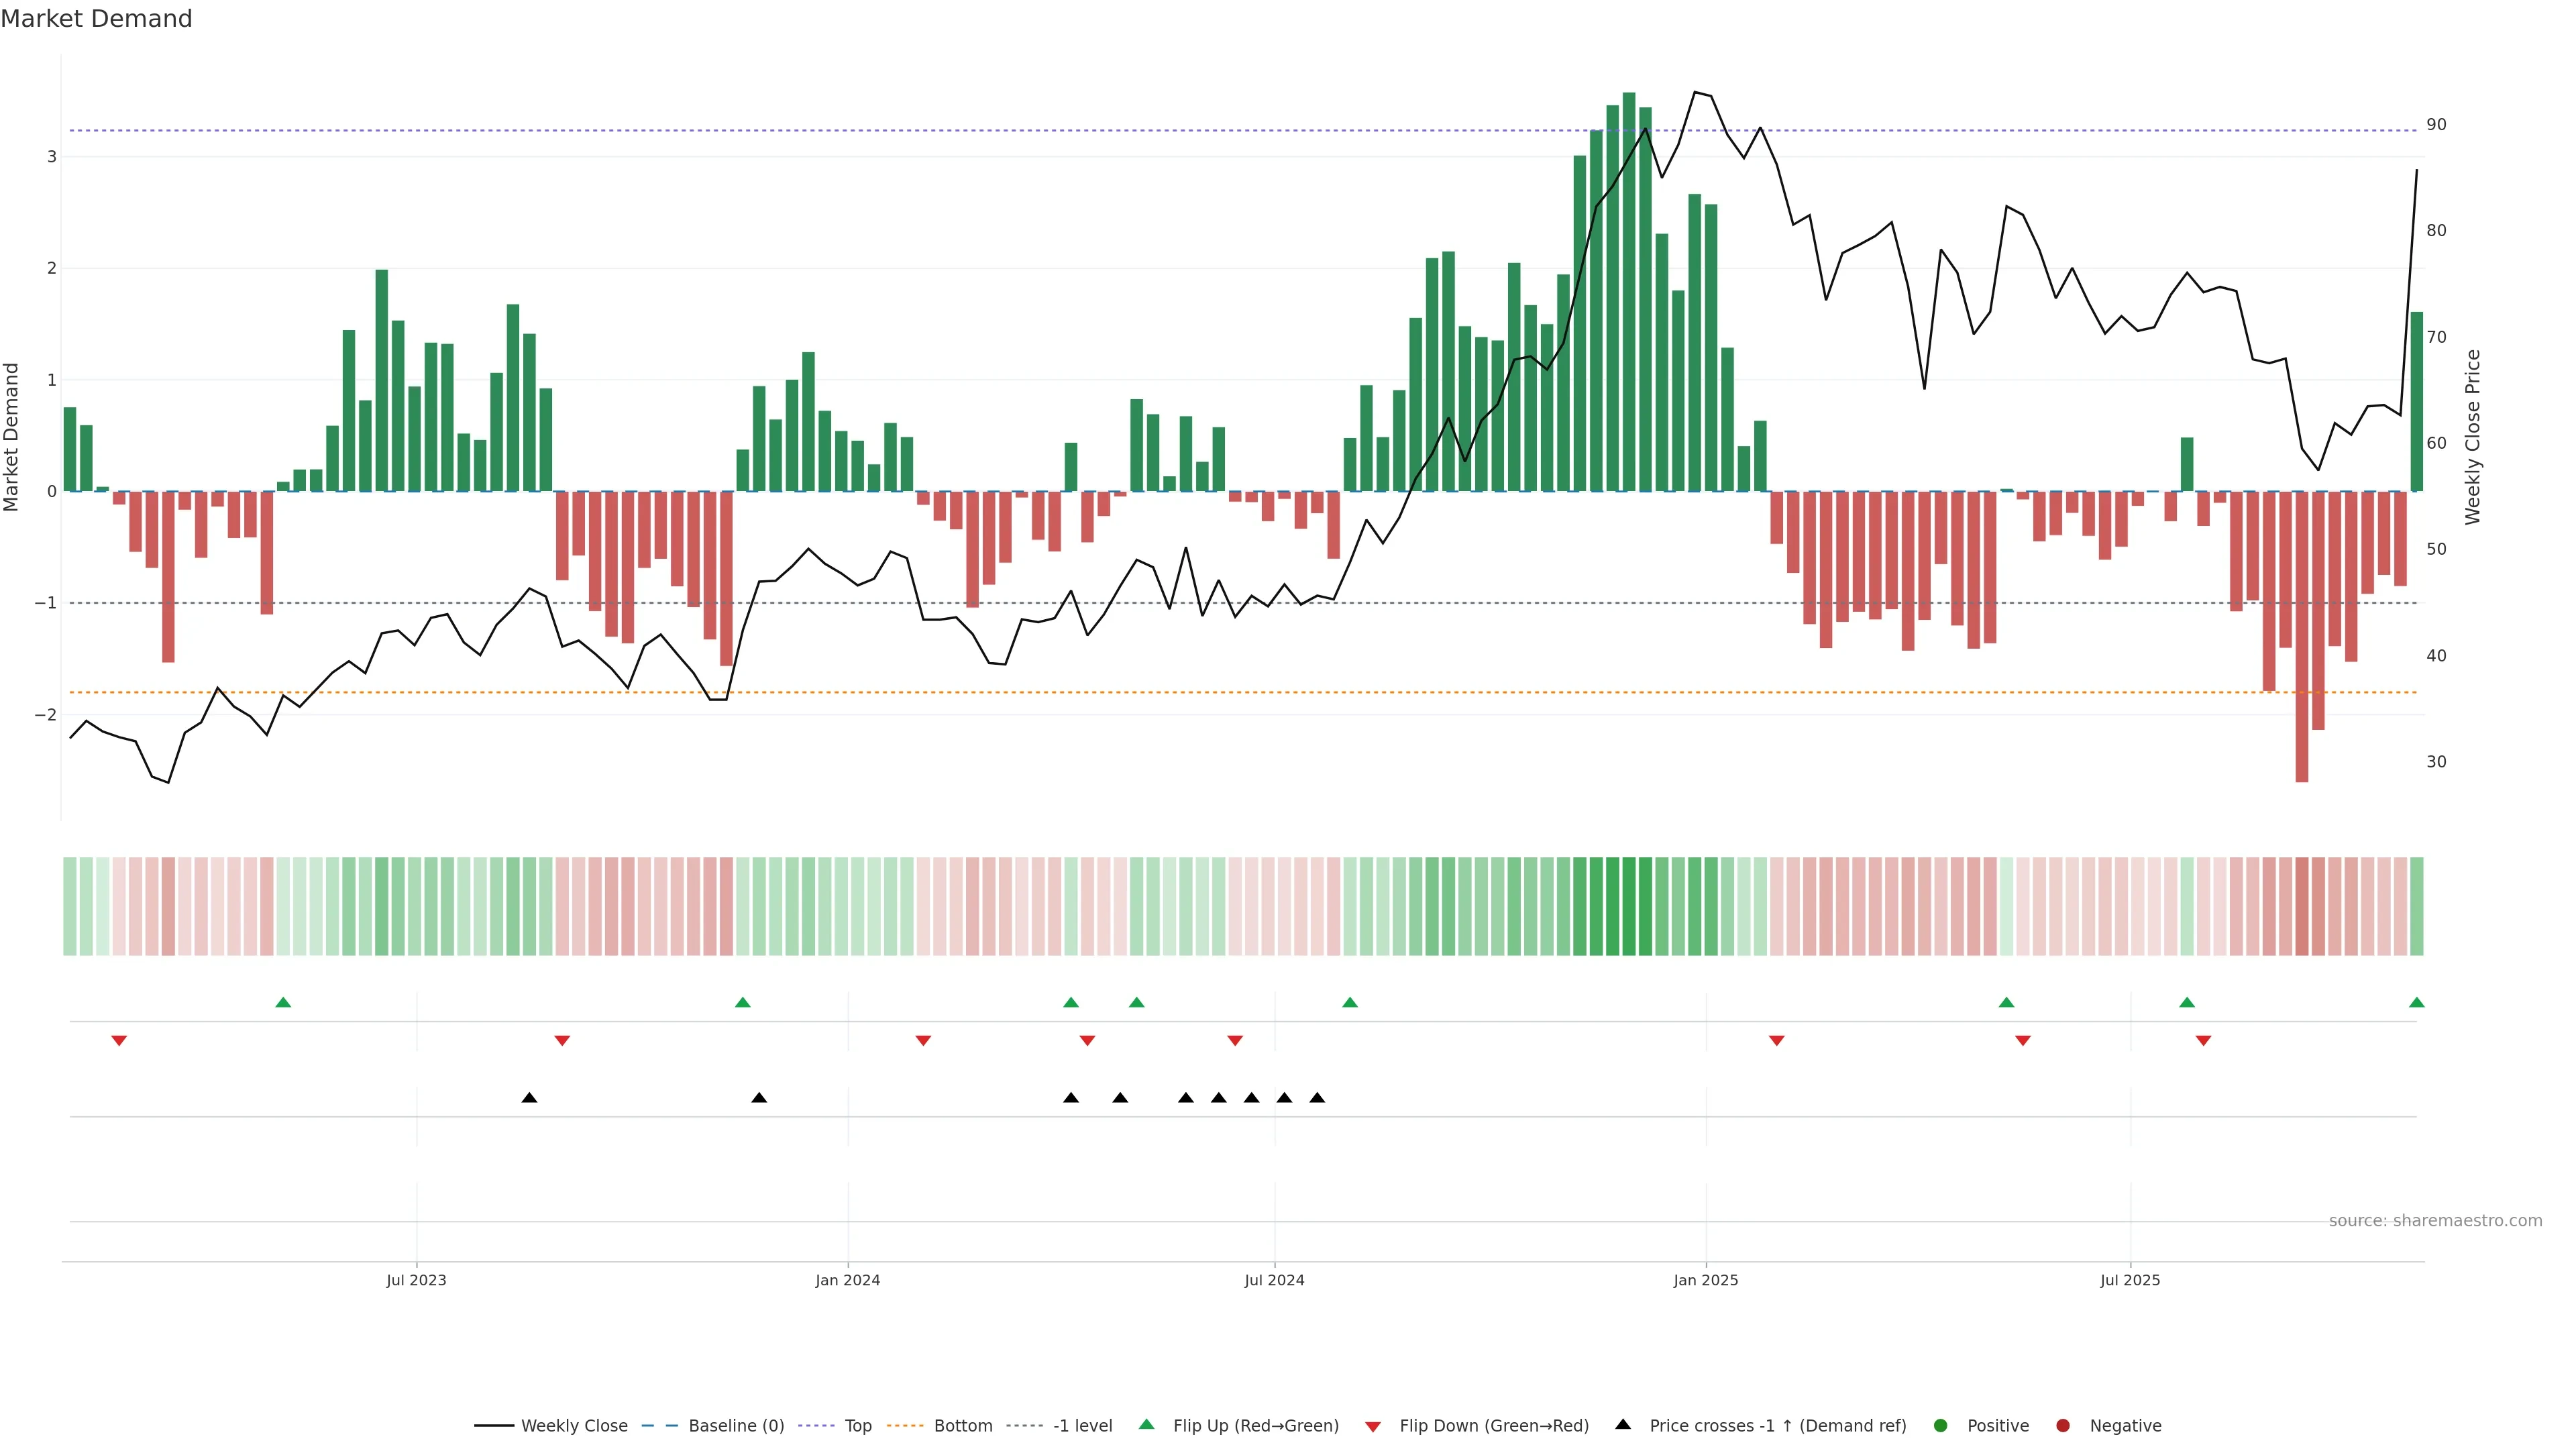2576x1449 pixels.
Task: Click the Weekly Close Price axis title
Action: tap(2472, 437)
